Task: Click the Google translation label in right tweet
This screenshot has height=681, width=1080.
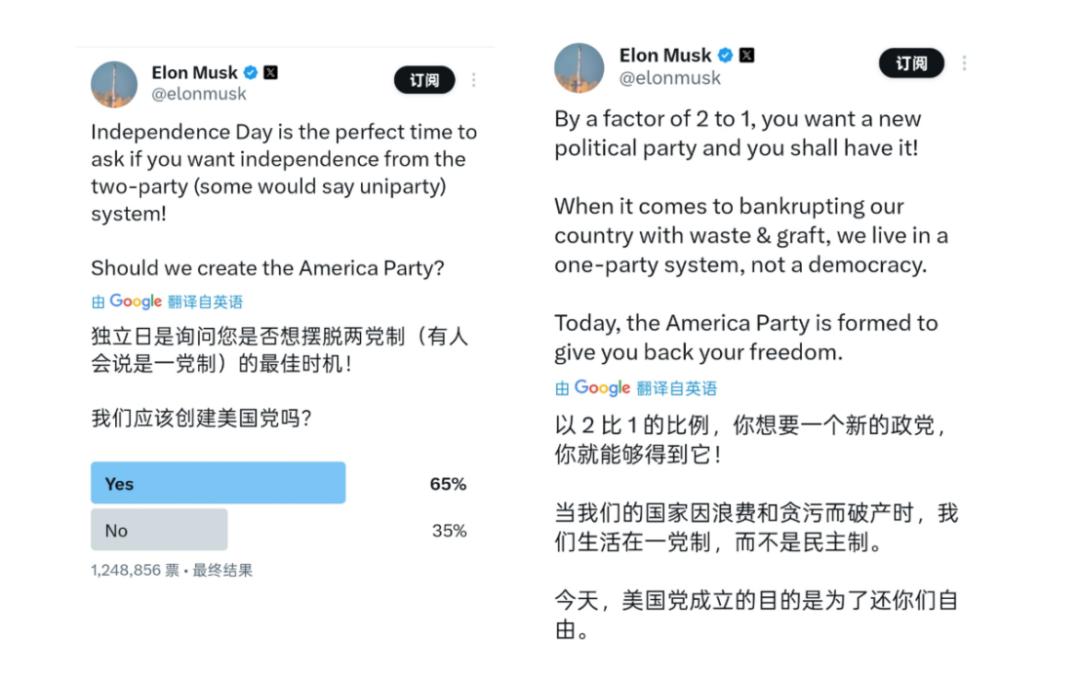Action: point(636,388)
